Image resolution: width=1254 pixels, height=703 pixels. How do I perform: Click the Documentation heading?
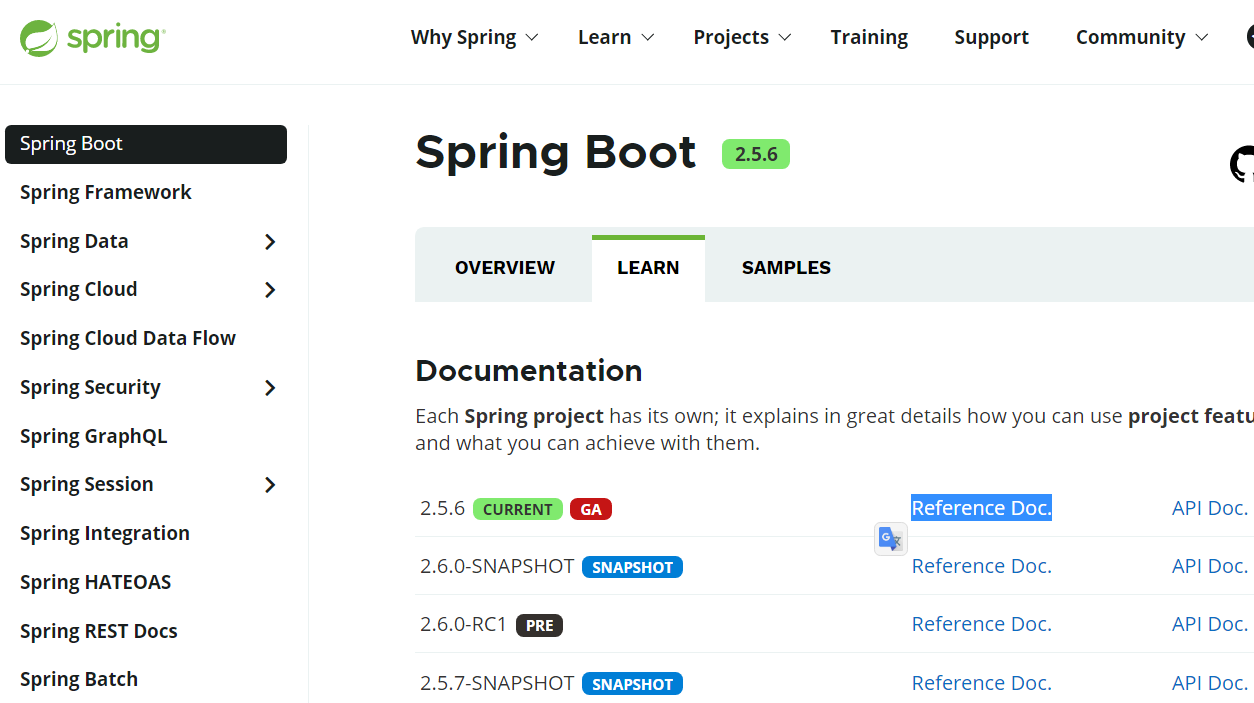click(x=528, y=371)
